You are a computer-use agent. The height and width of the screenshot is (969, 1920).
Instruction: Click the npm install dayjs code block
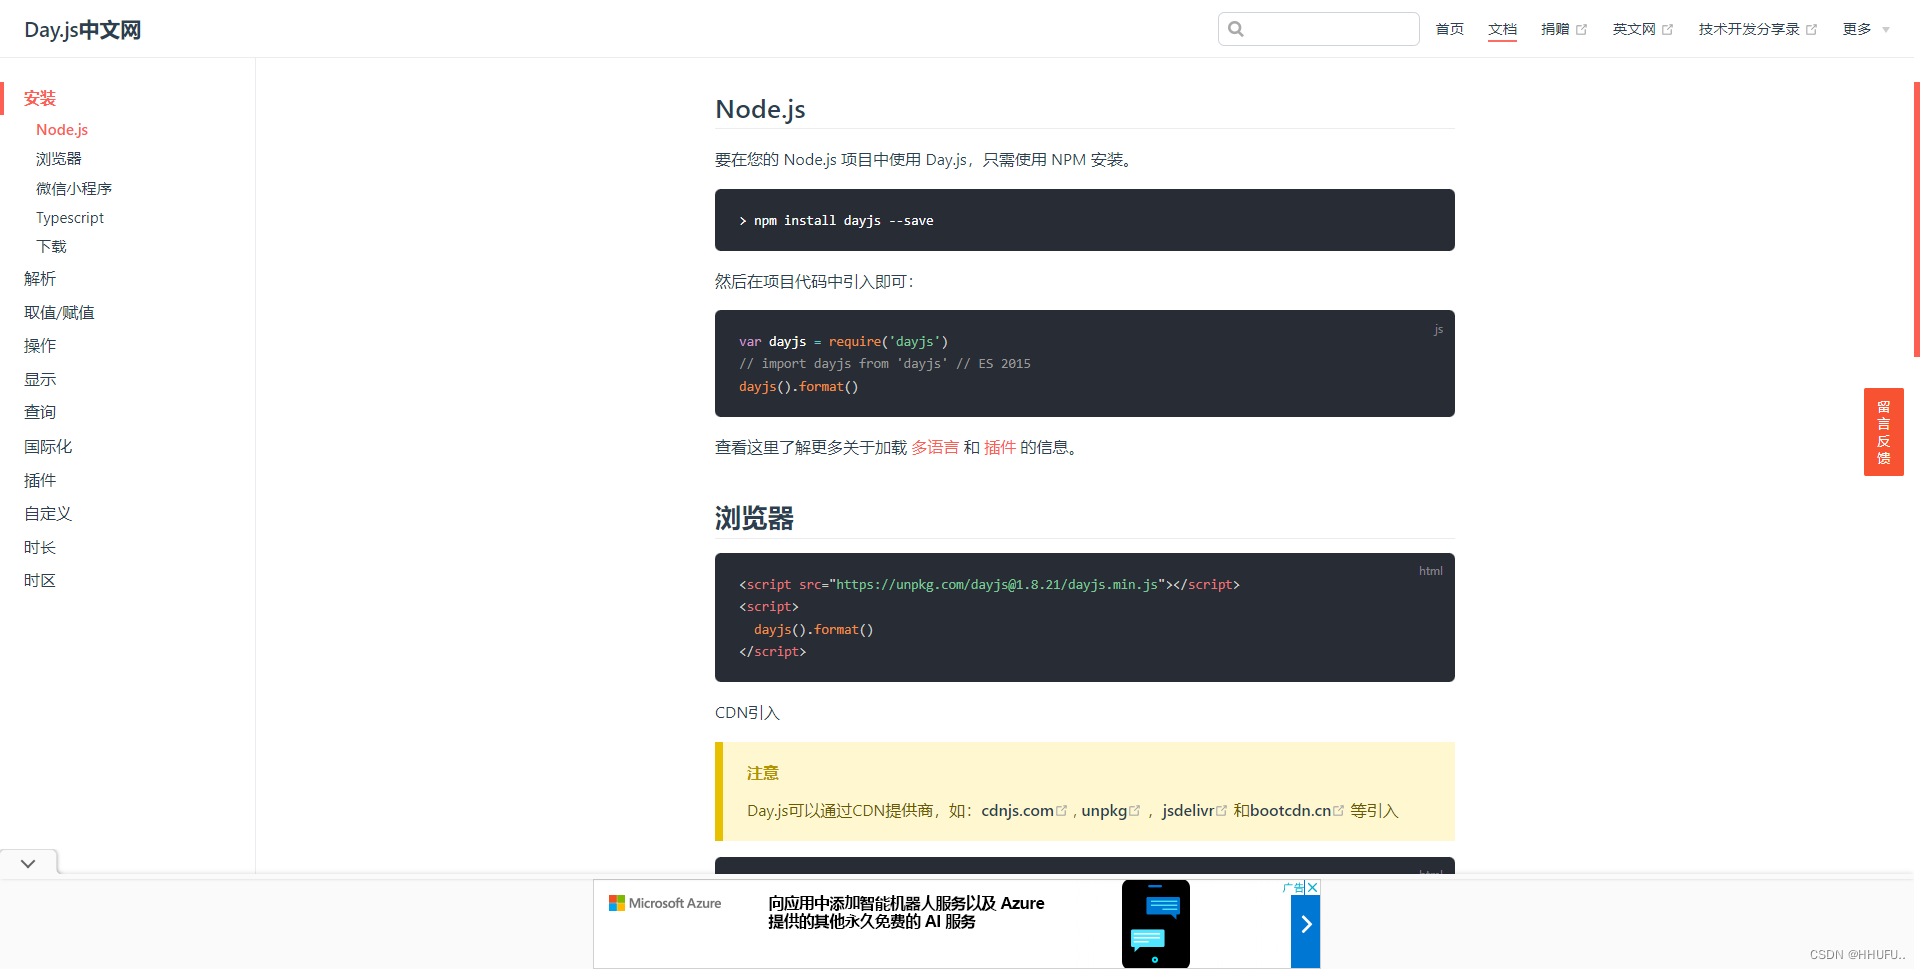(x=1084, y=220)
